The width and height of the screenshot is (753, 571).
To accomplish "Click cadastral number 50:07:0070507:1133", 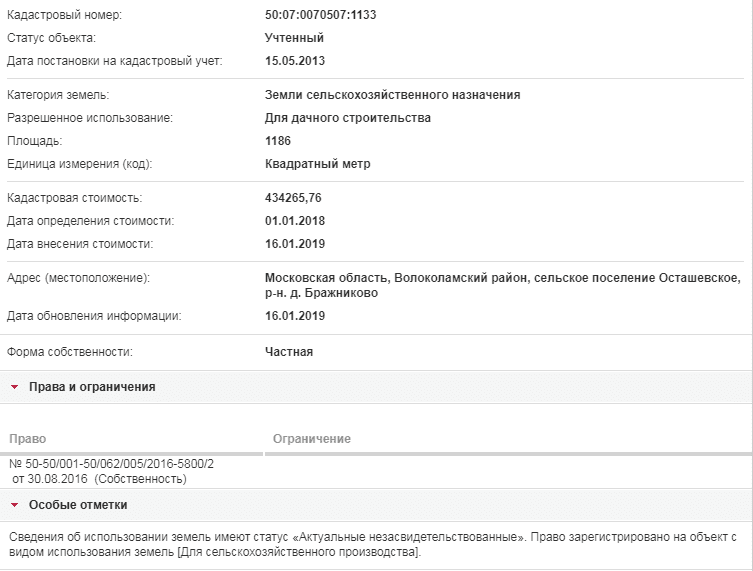I will coord(320,15).
